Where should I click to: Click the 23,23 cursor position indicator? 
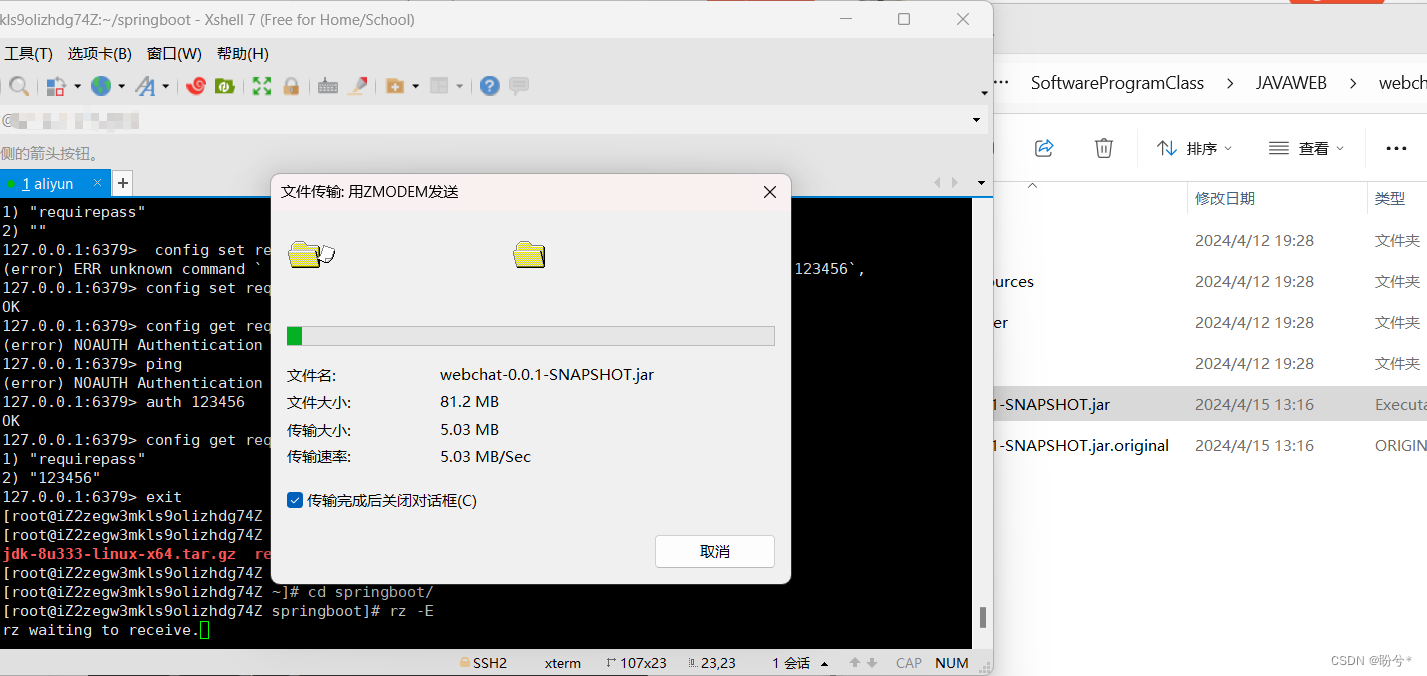[x=712, y=663]
